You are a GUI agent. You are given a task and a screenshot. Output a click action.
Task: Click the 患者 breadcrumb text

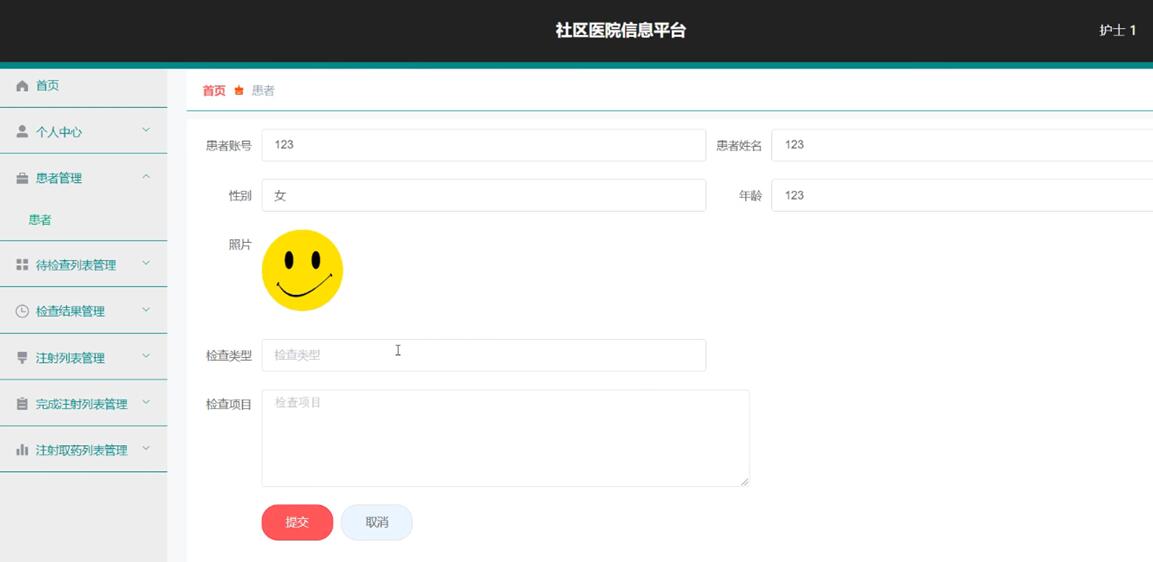[263, 90]
